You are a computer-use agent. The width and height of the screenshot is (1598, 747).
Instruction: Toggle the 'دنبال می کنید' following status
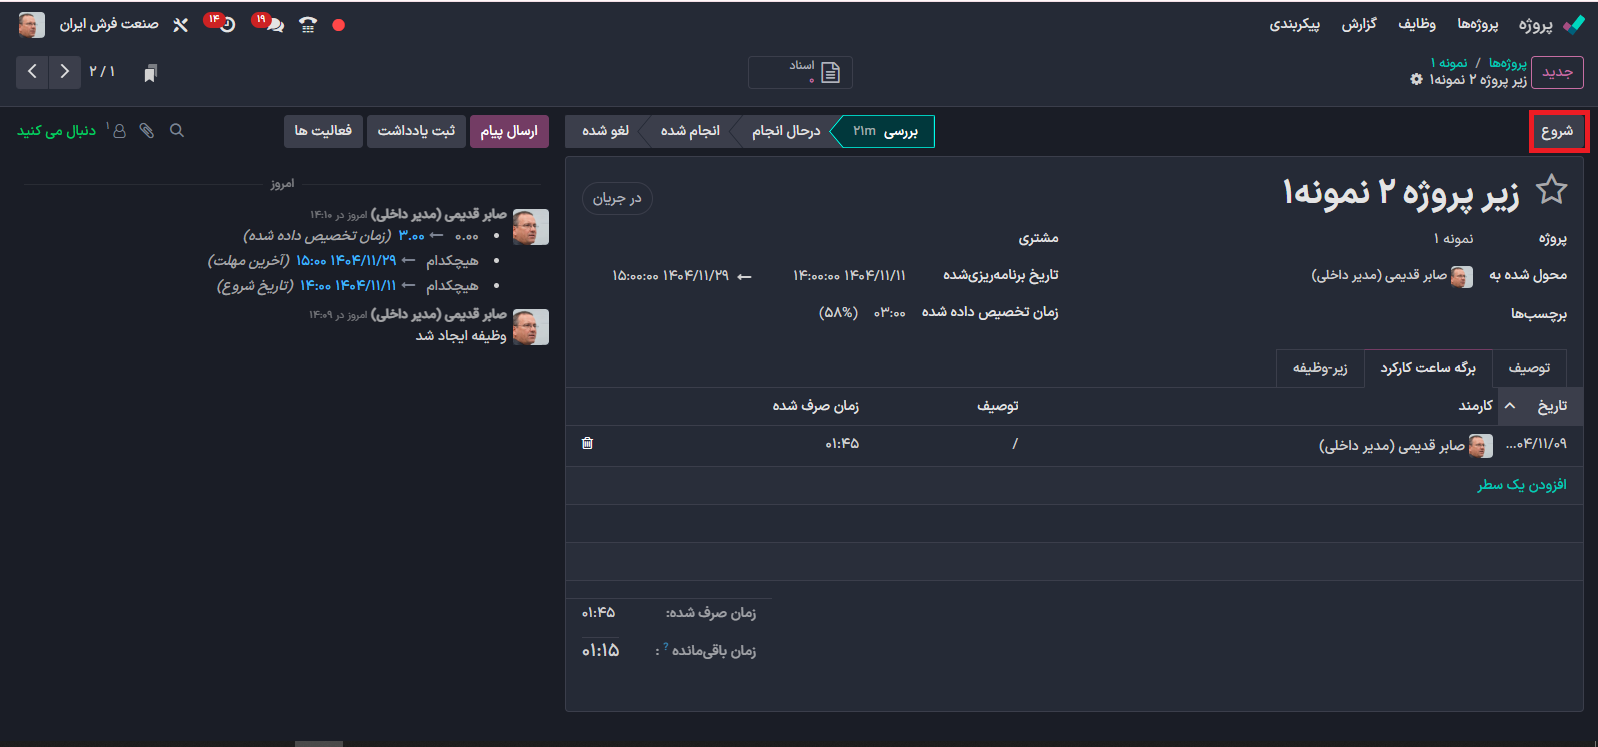coord(56,131)
